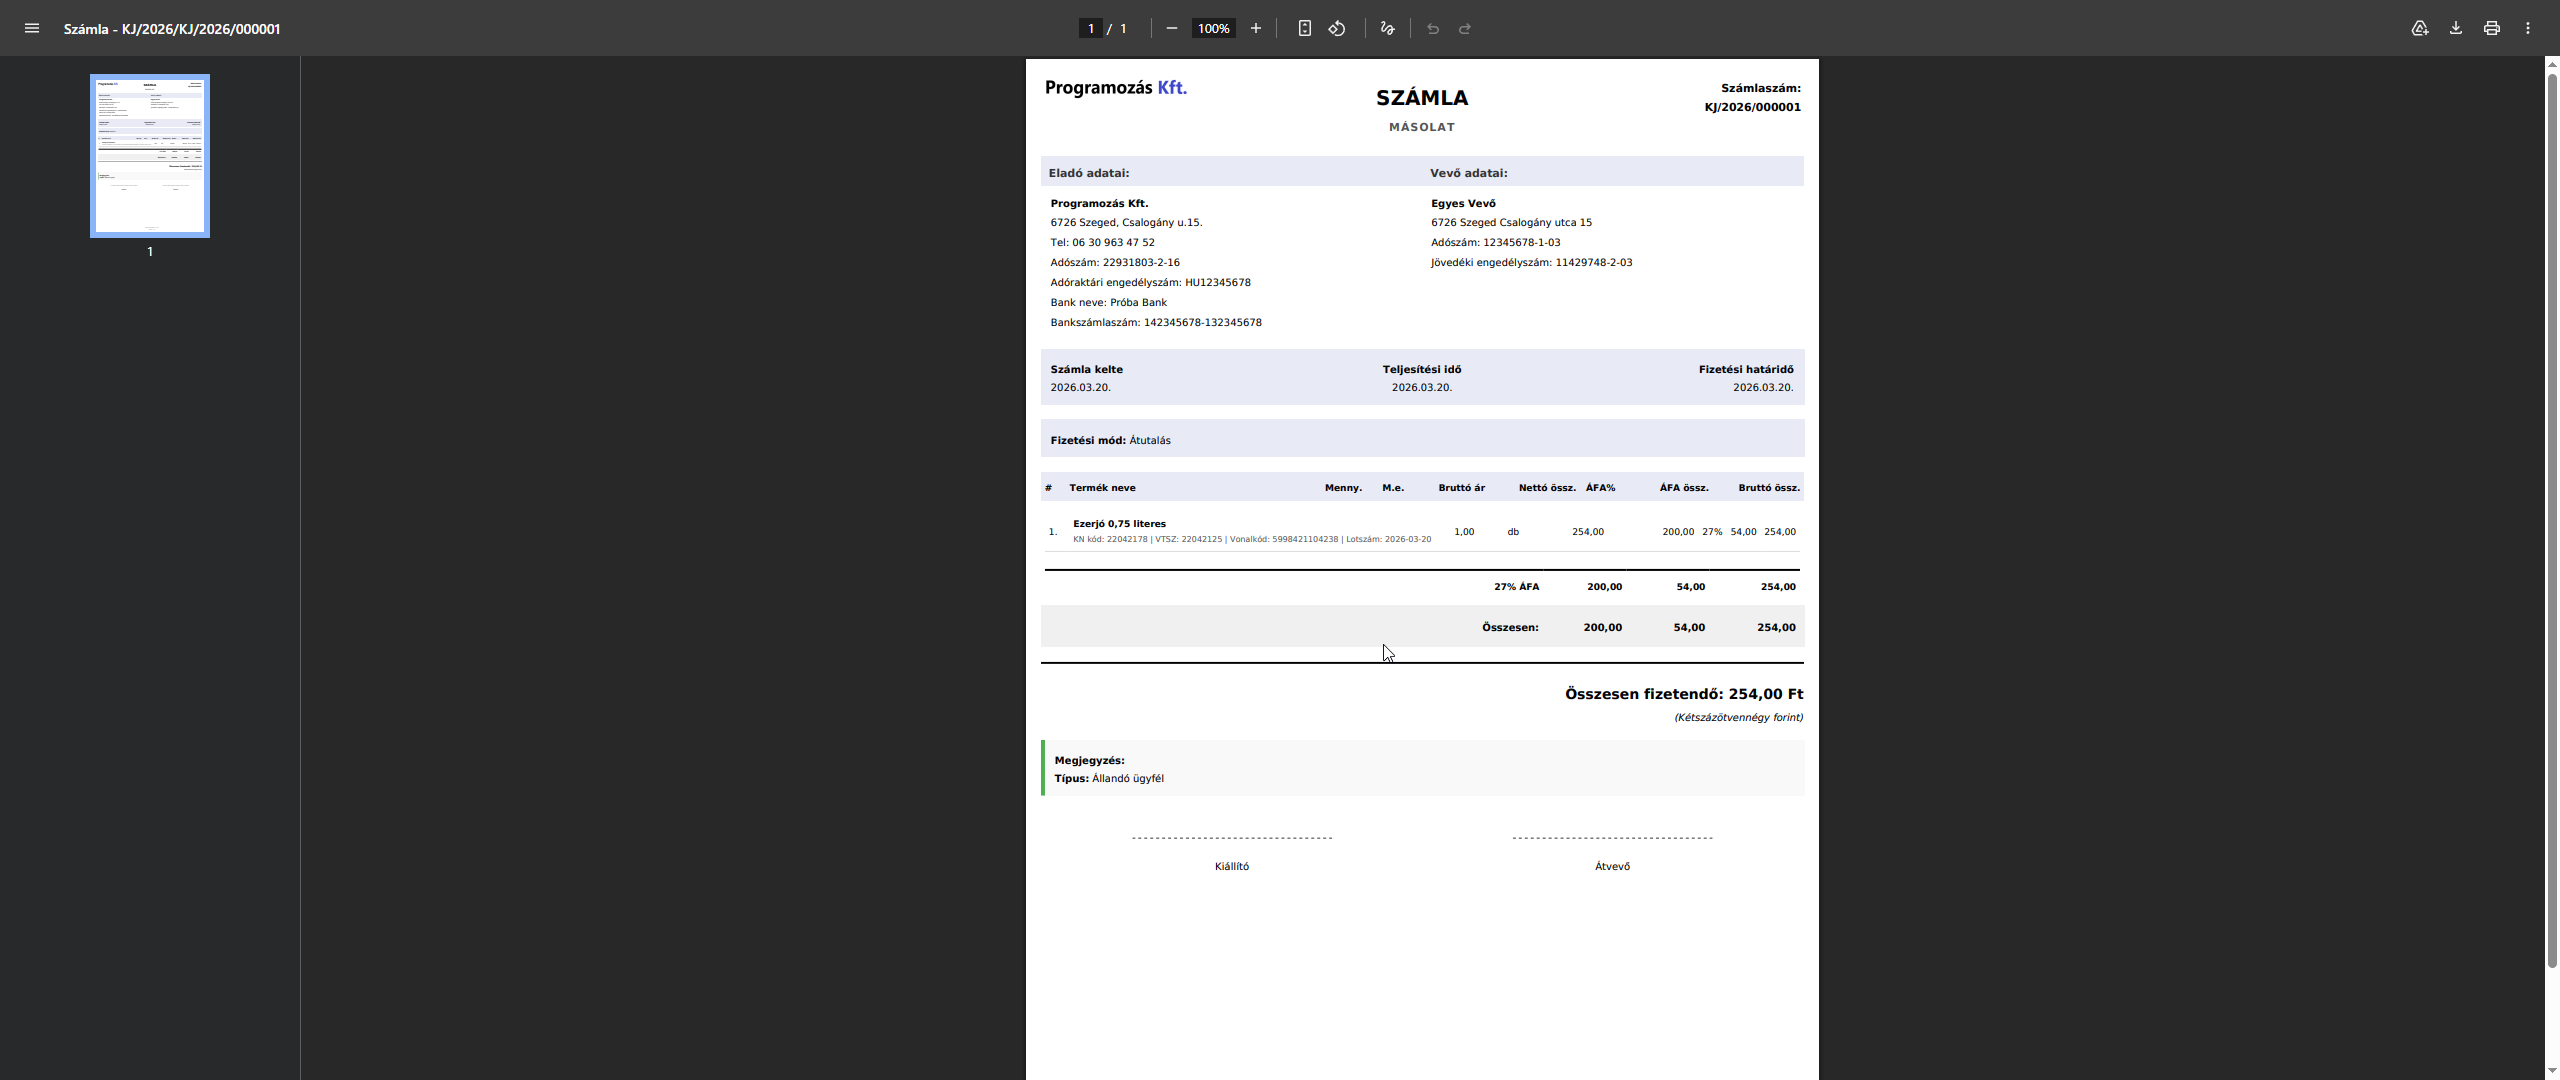The height and width of the screenshot is (1080, 2560).
Task: Click the fit to page icon
Action: pyautogui.click(x=1305, y=28)
